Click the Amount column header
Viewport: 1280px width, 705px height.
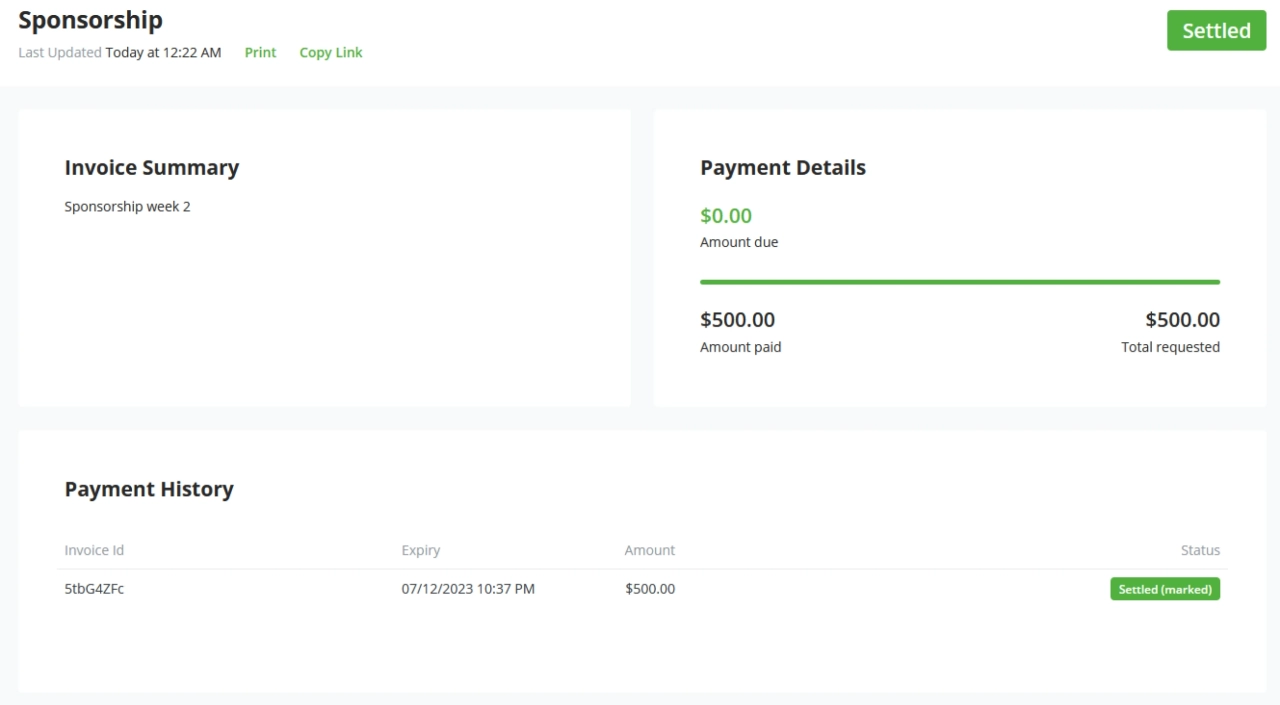650,550
